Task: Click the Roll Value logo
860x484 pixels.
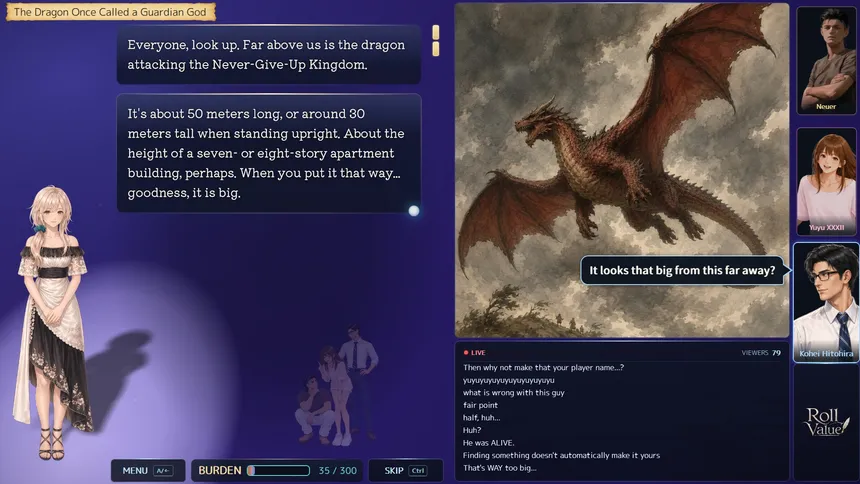Action: pyautogui.click(x=826, y=421)
